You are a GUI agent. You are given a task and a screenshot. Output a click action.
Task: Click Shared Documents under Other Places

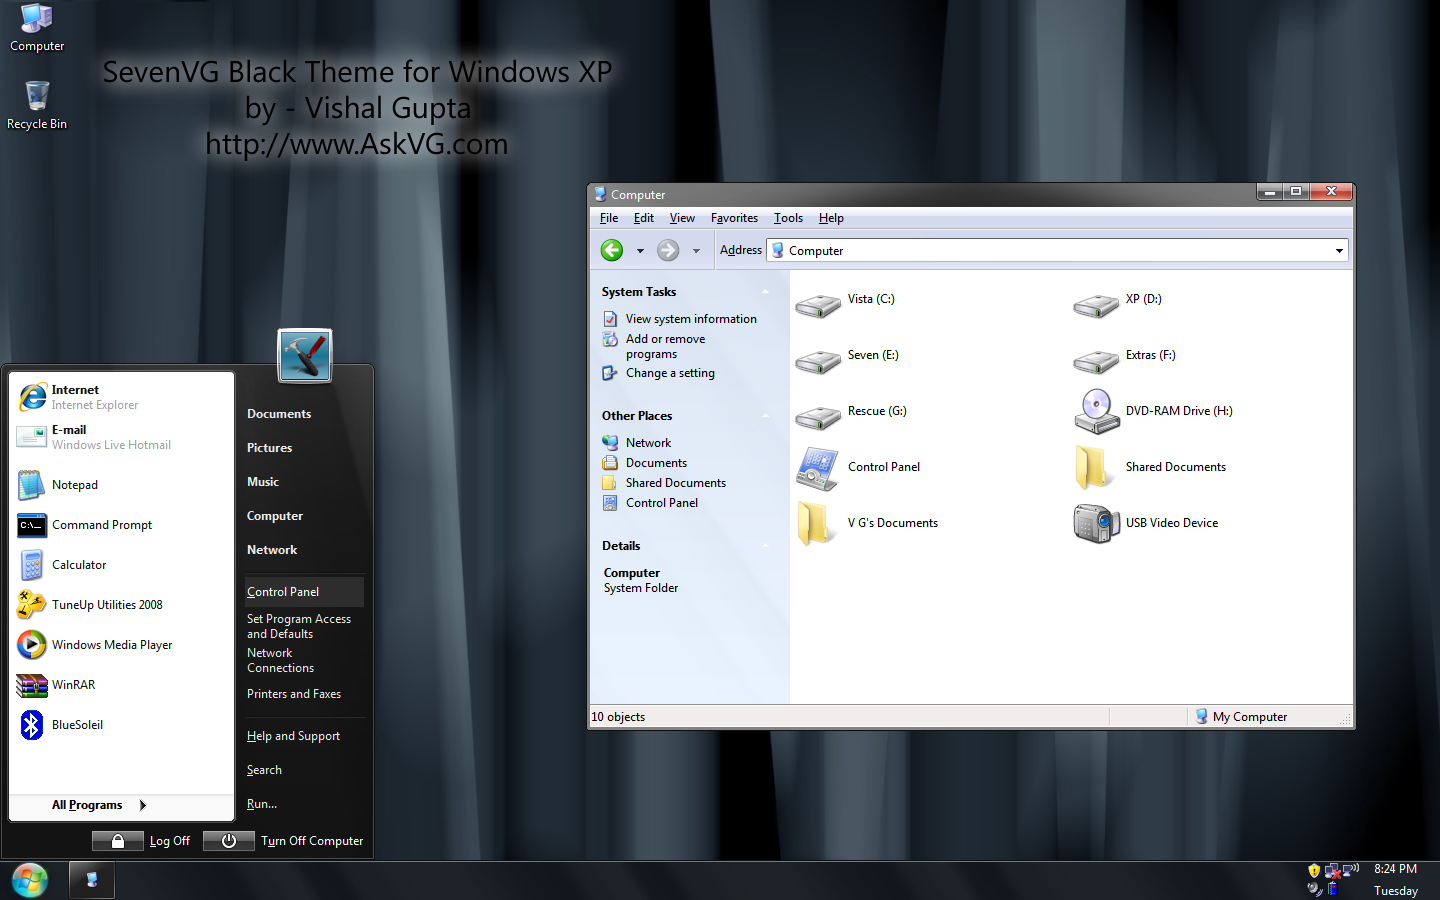pos(676,483)
